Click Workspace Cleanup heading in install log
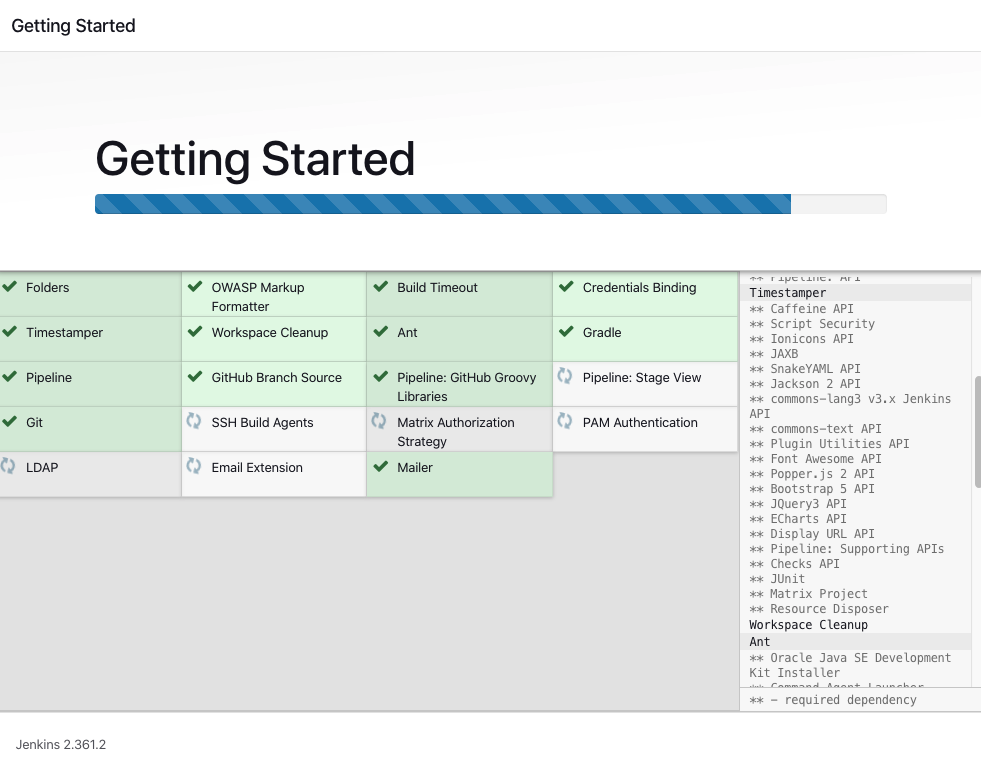Image resolution: width=981 pixels, height=773 pixels. click(x=808, y=625)
